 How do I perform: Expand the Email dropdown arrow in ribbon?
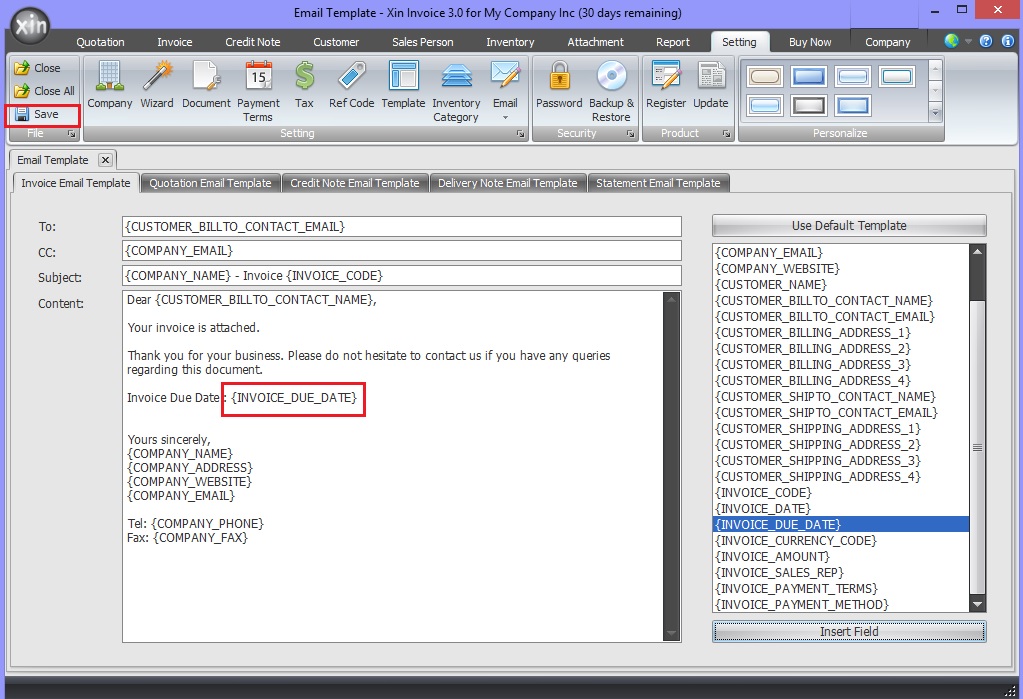(505, 118)
